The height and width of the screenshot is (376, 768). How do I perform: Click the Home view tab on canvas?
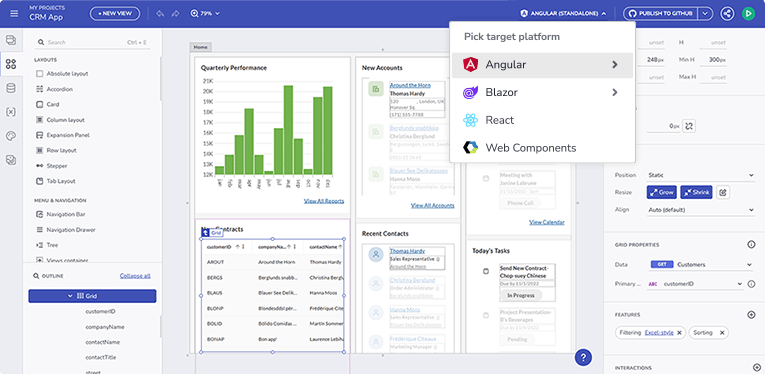point(200,47)
